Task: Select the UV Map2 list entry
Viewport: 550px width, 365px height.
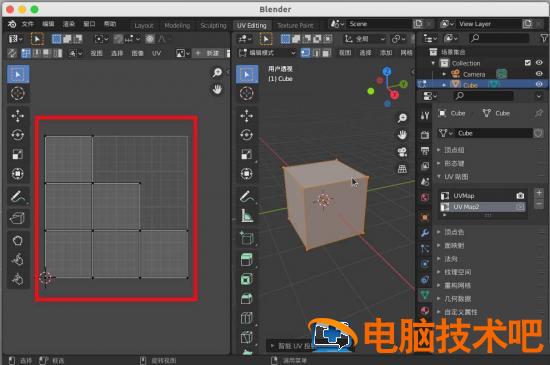Action: click(x=483, y=207)
